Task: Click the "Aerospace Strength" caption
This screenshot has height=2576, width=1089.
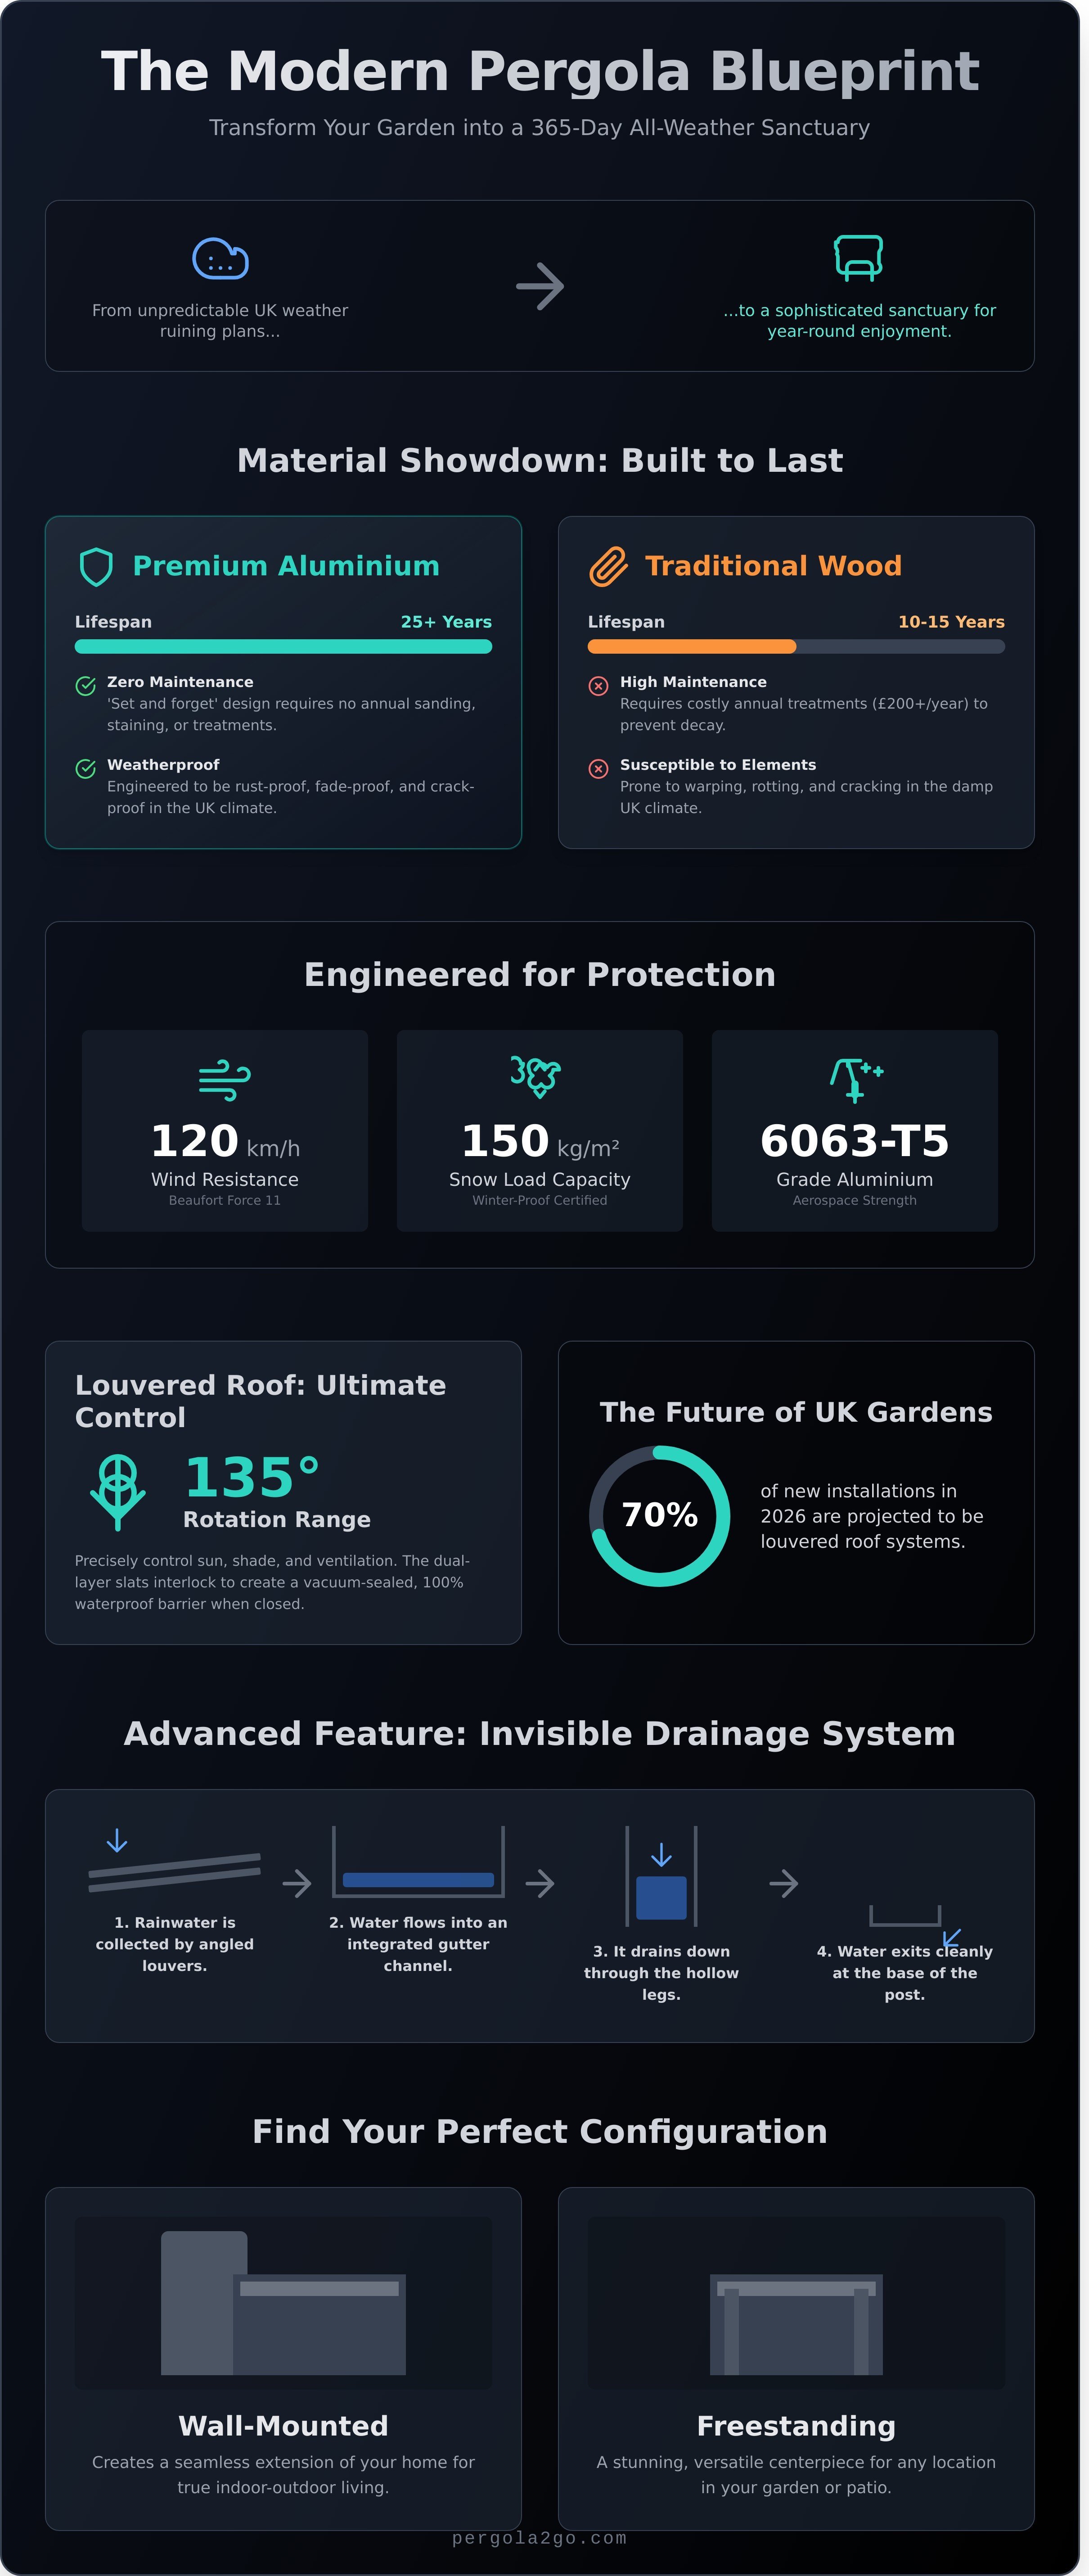Action: click(855, 1200)
